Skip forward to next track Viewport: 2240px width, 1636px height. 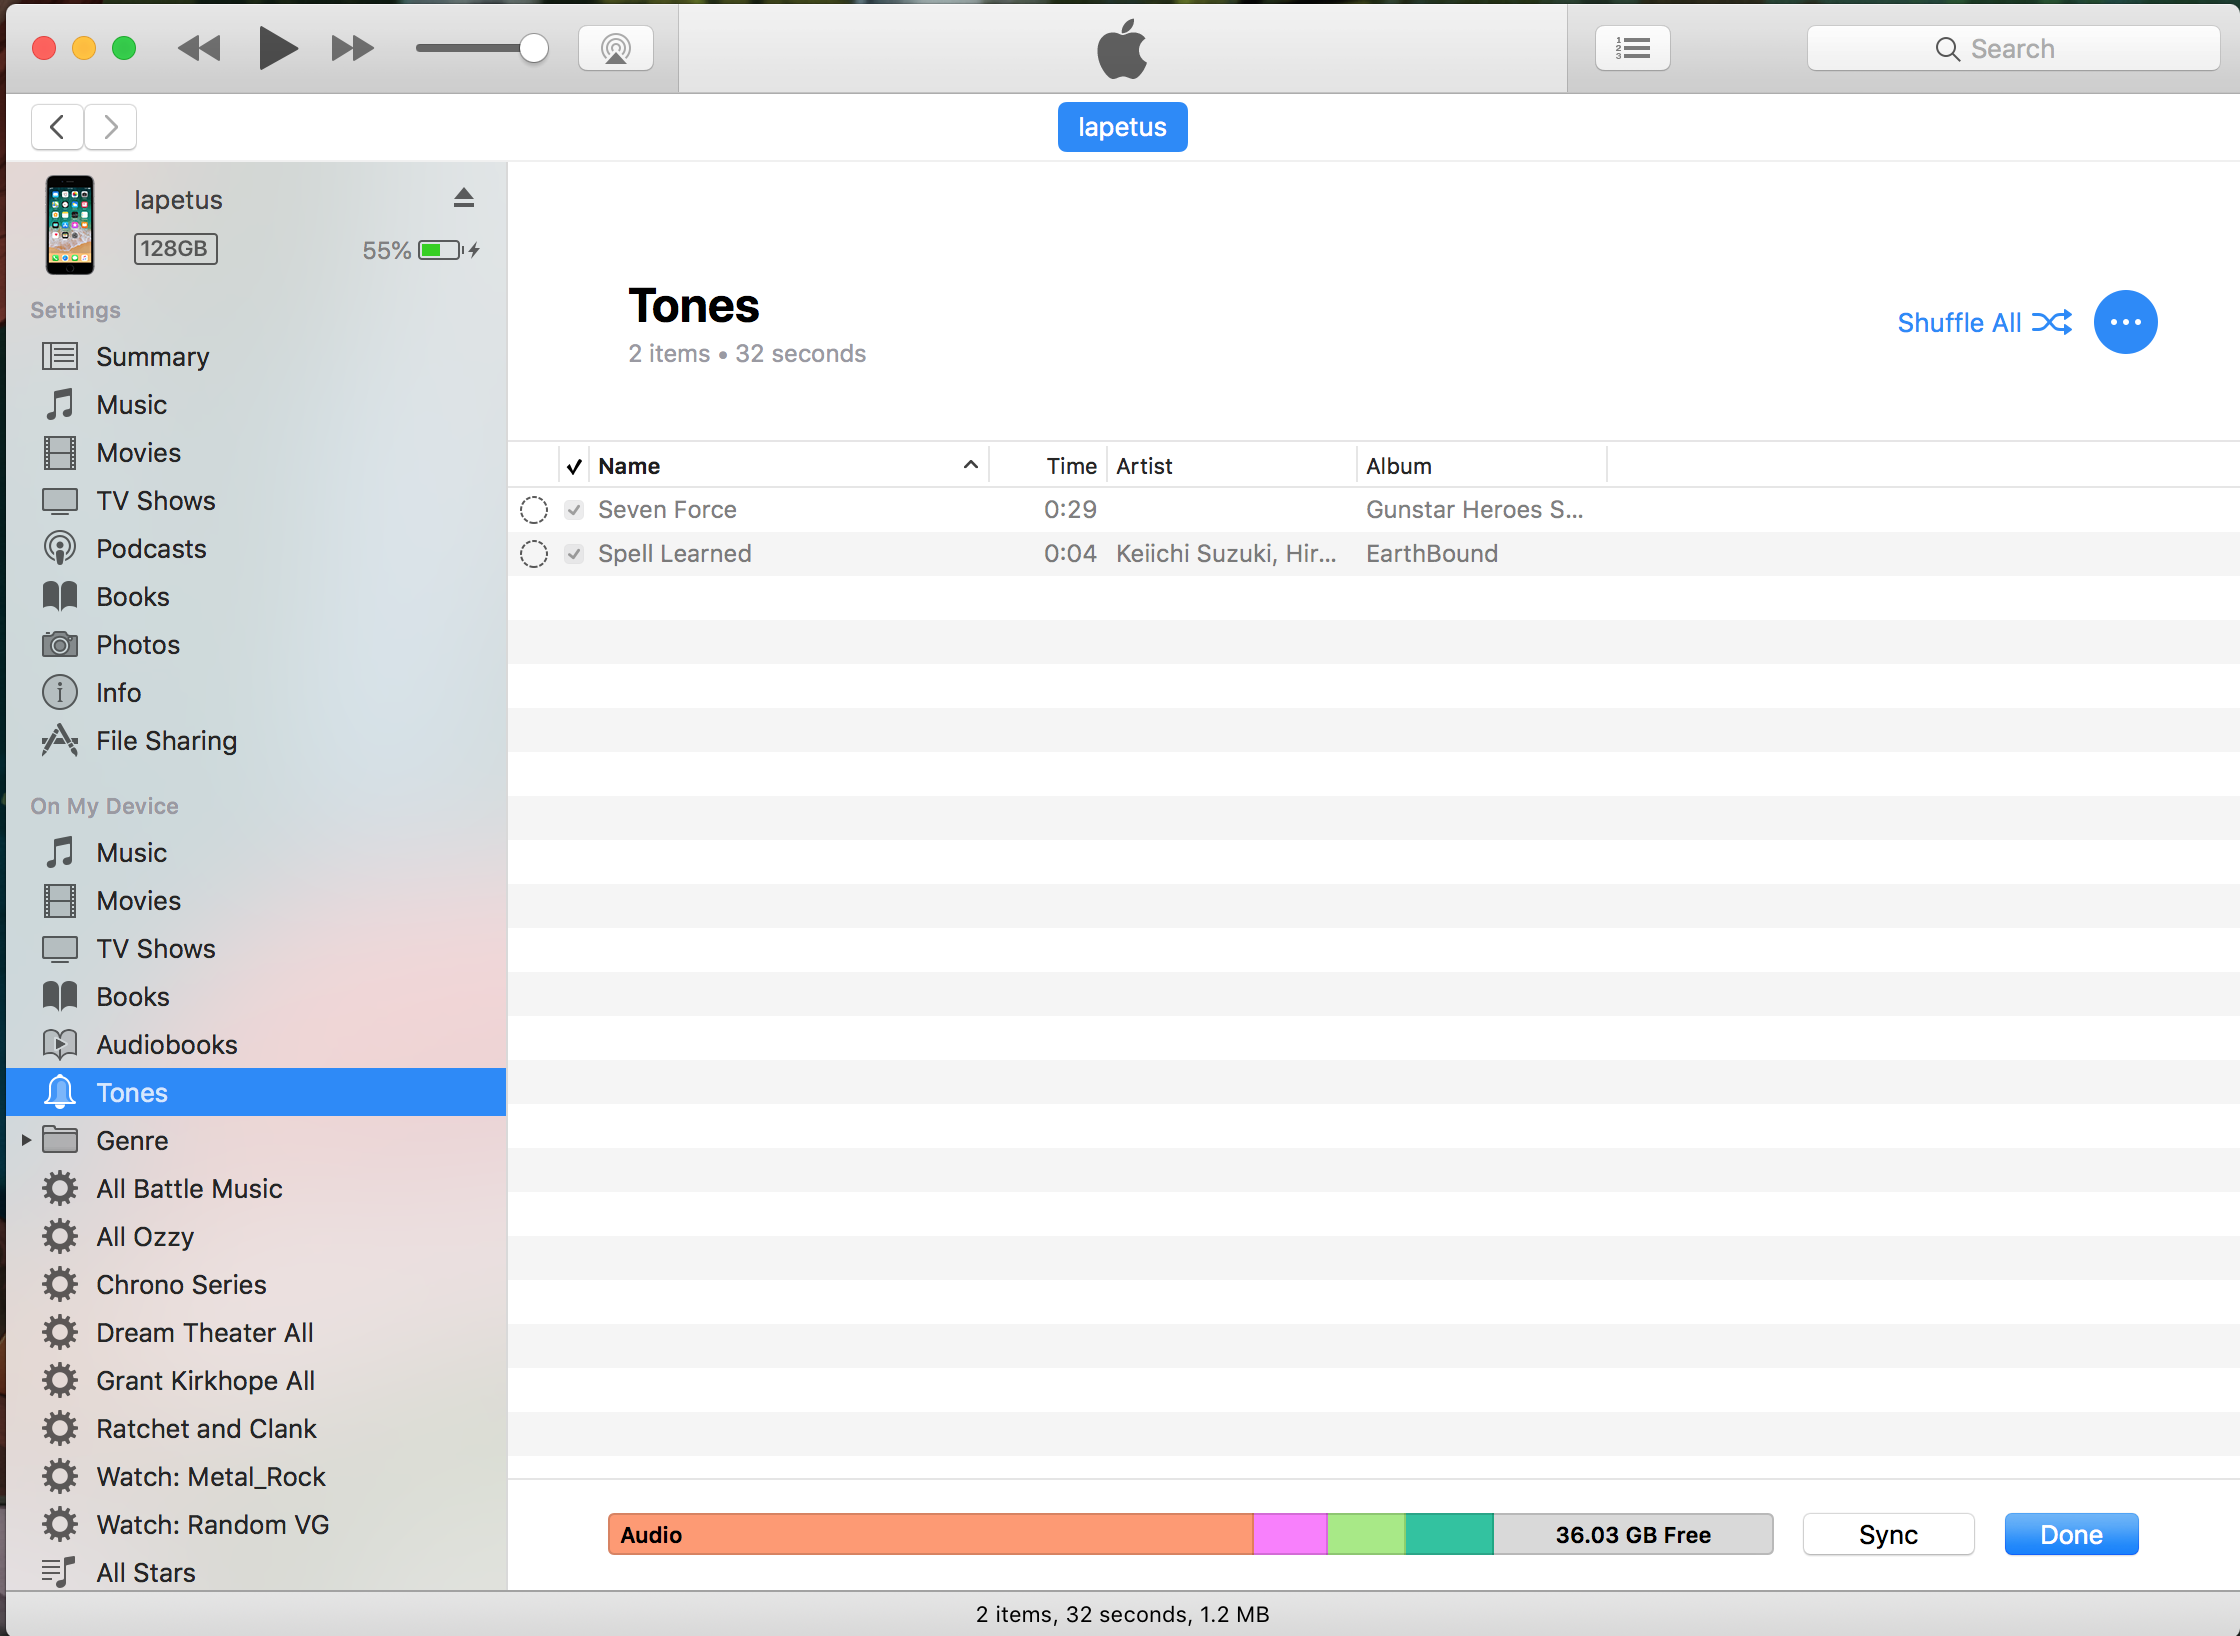point(352,48)
